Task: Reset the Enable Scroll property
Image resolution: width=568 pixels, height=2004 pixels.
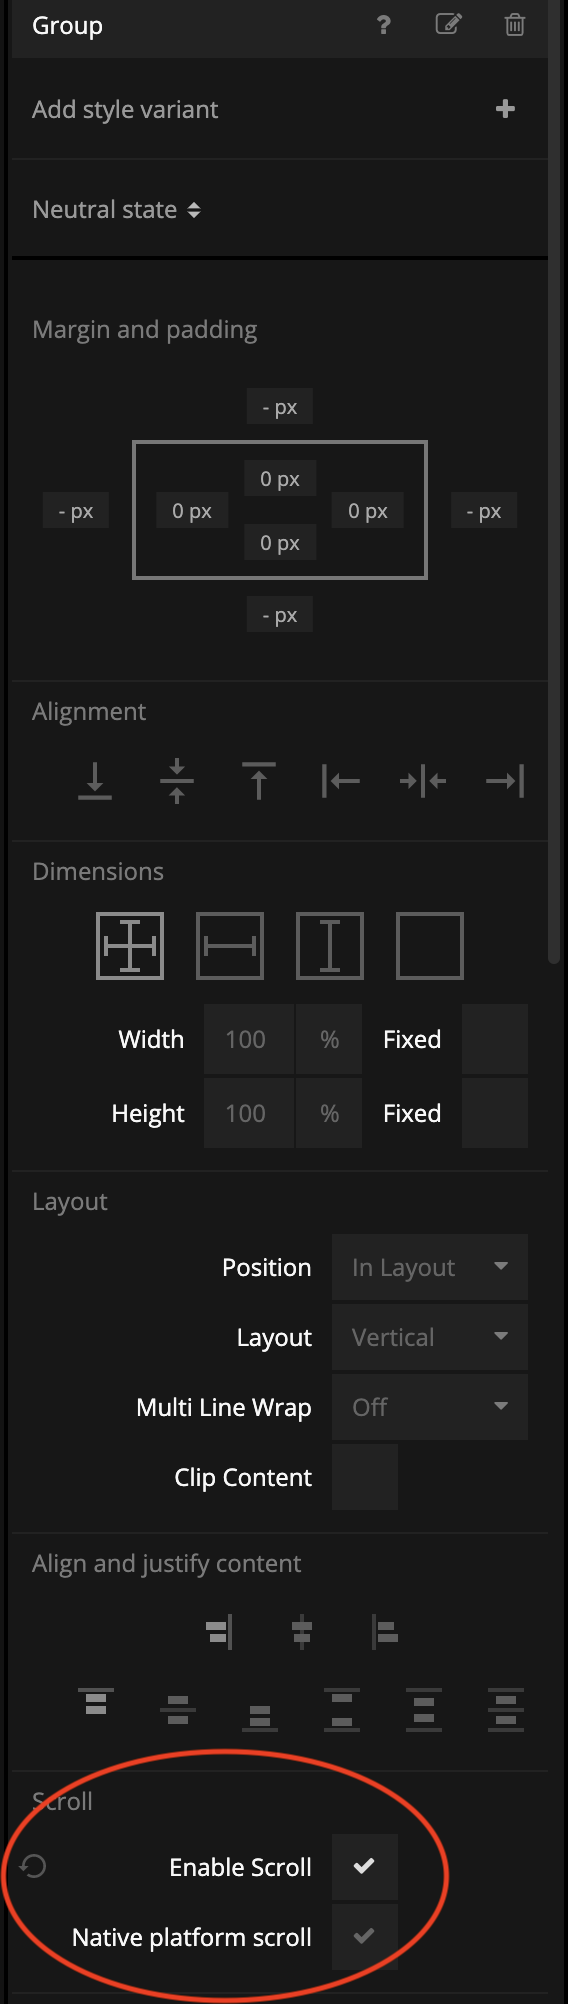Action: point(33,1866)
